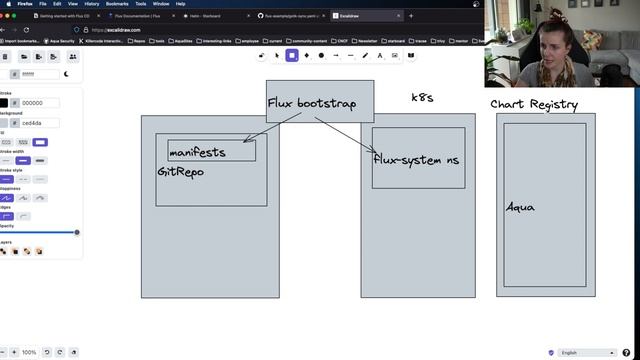Click the black stroke color swatch
The height and width of the screenshot is (360, 640).
tap(4, 103)
